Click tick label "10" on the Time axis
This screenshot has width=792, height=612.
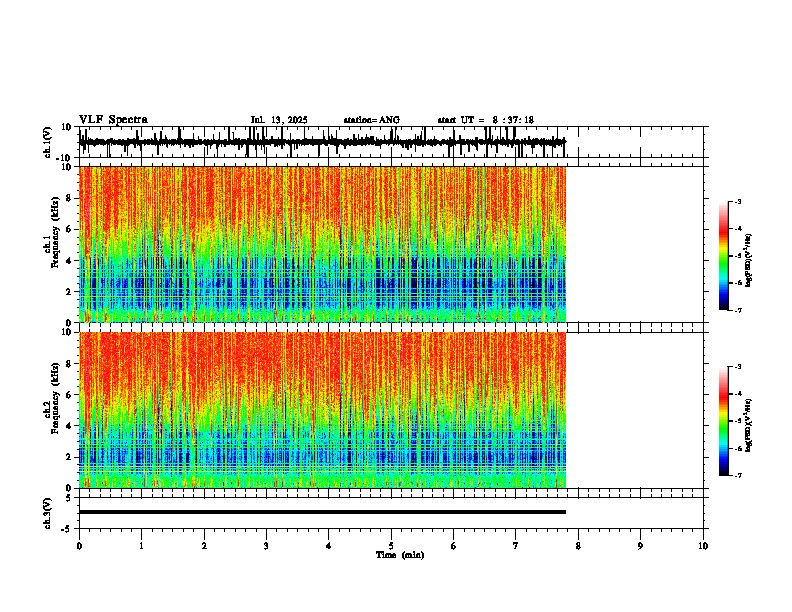pyautogui.click(x=703, y=546)
